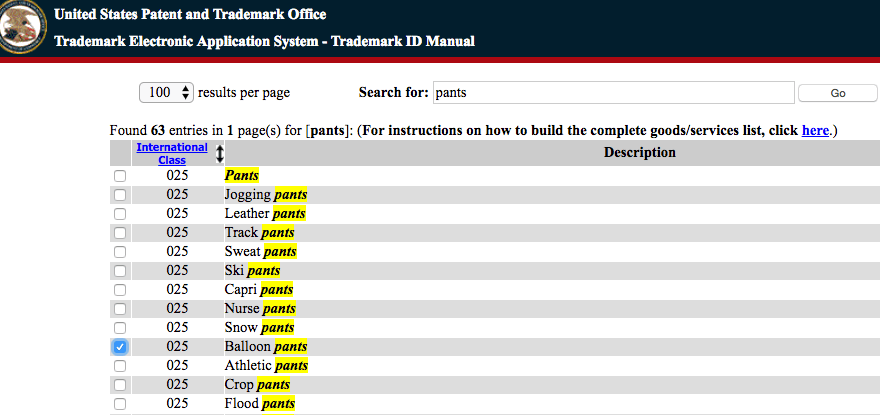Viewport: 880px width, 415px height.
Task: Check the box for Leather pants
Action: [120, 214]
